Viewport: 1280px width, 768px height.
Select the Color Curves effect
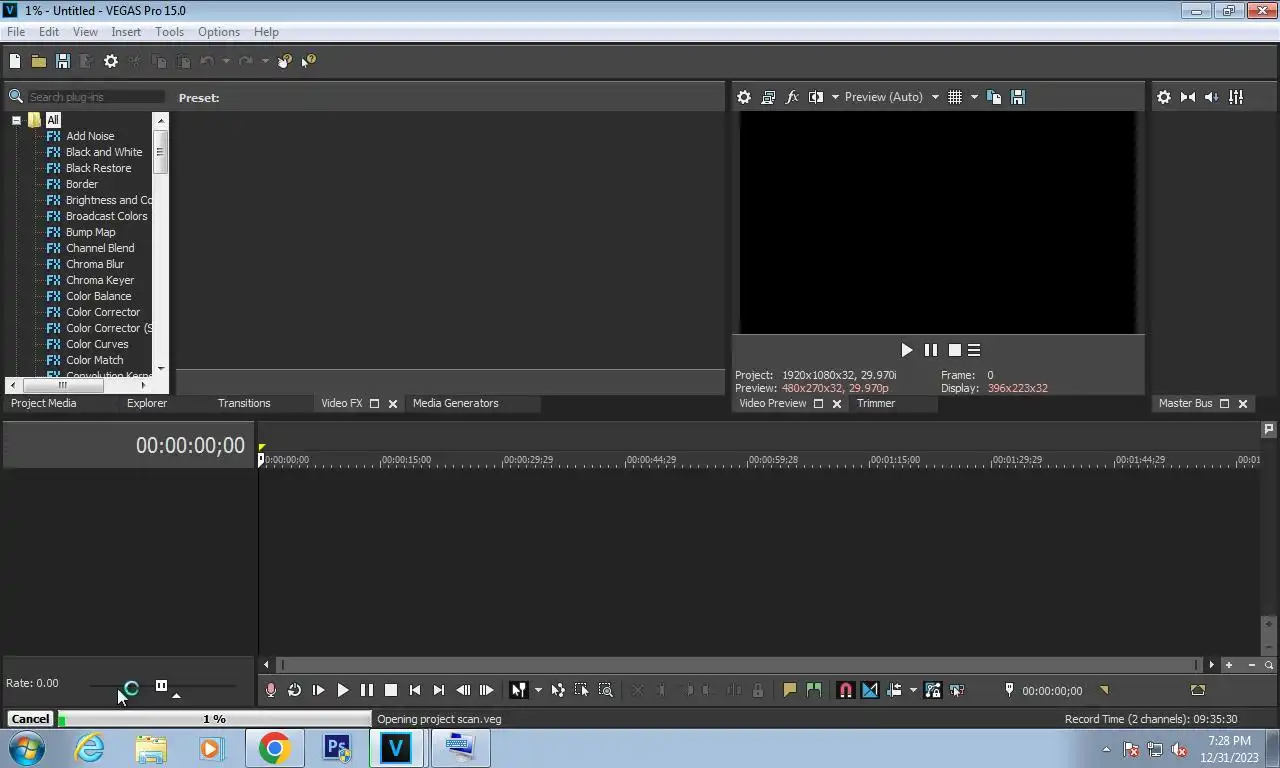(x=97, y=344)
